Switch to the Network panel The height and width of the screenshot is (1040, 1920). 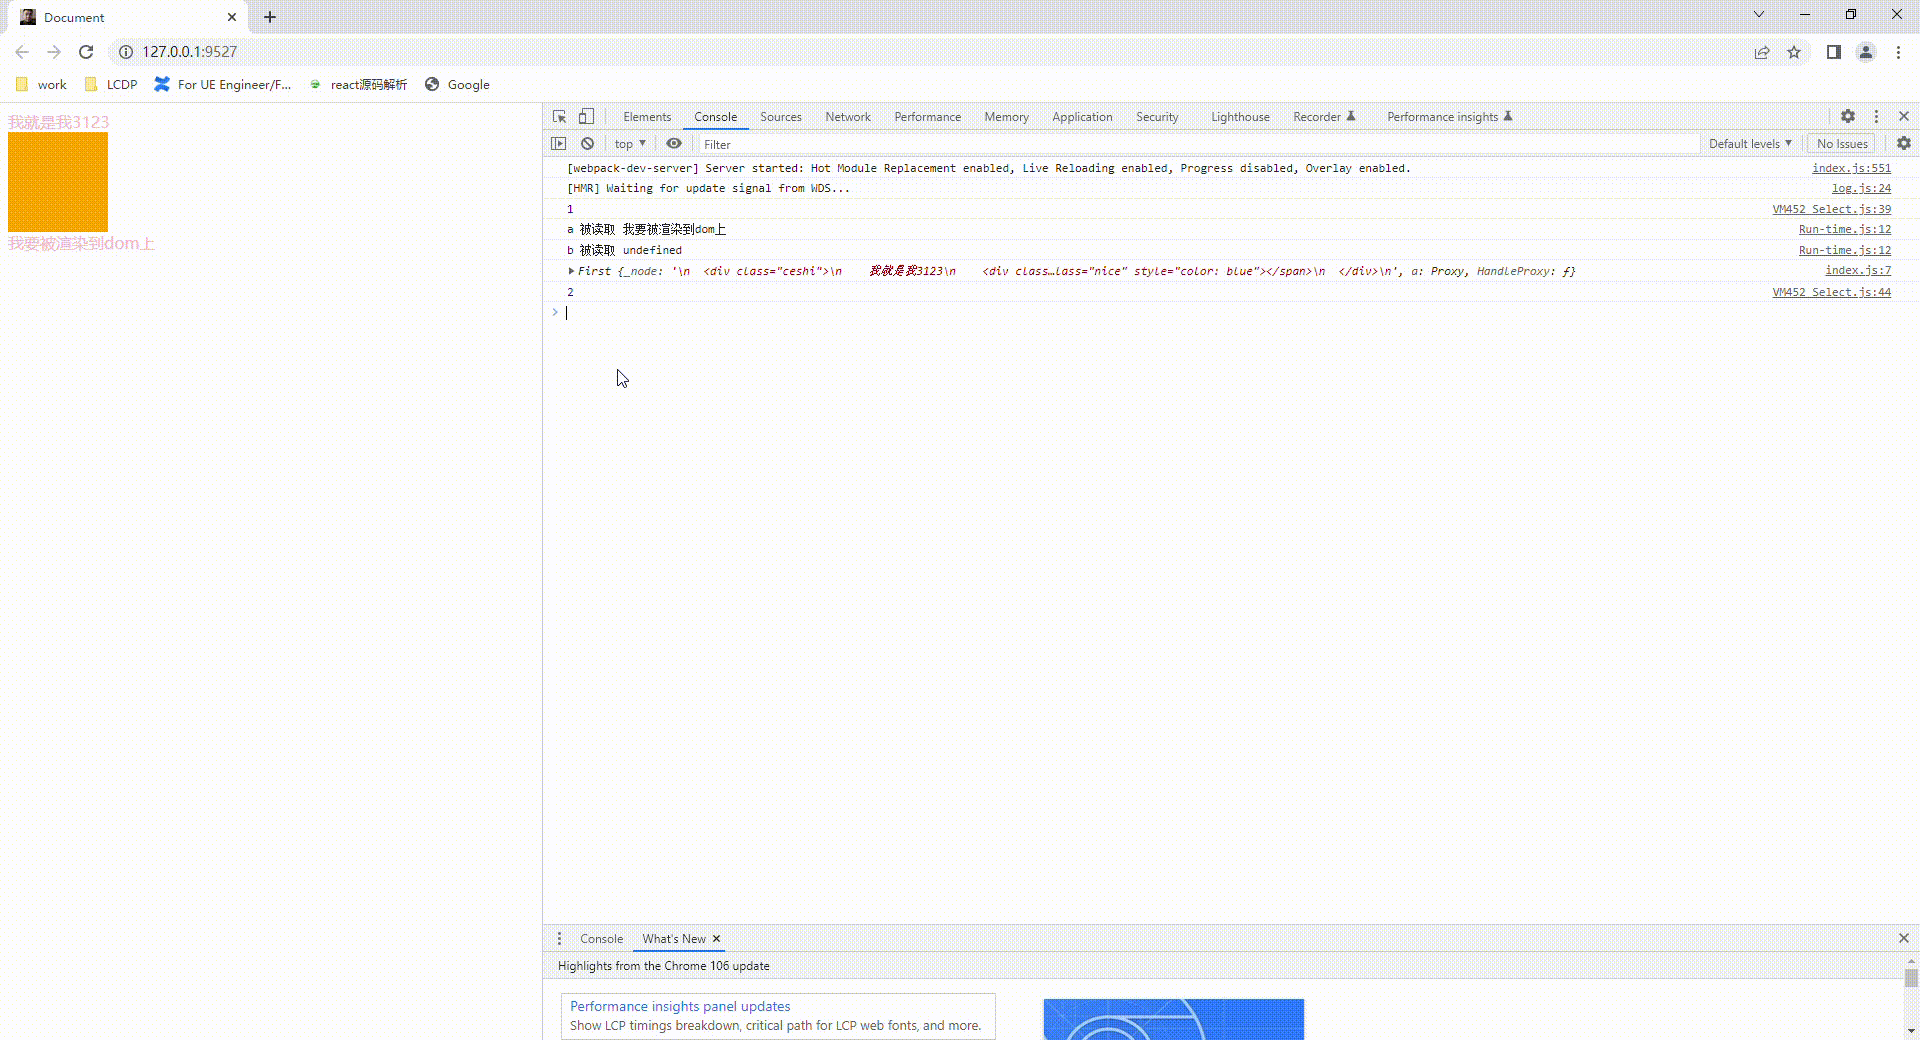[847, 116]
